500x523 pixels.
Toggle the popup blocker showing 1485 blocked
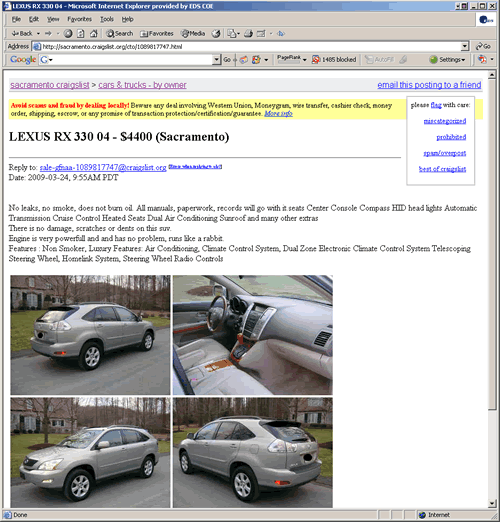334,60
